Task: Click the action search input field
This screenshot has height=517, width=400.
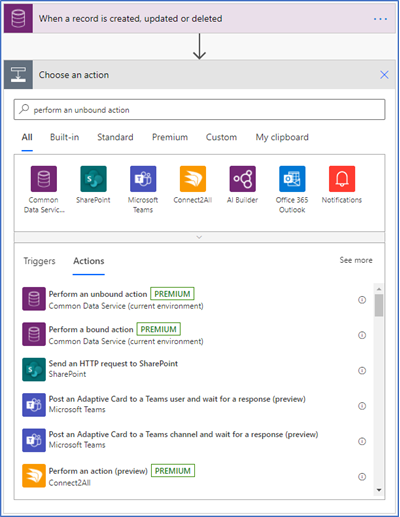Action: pos(199,109)
